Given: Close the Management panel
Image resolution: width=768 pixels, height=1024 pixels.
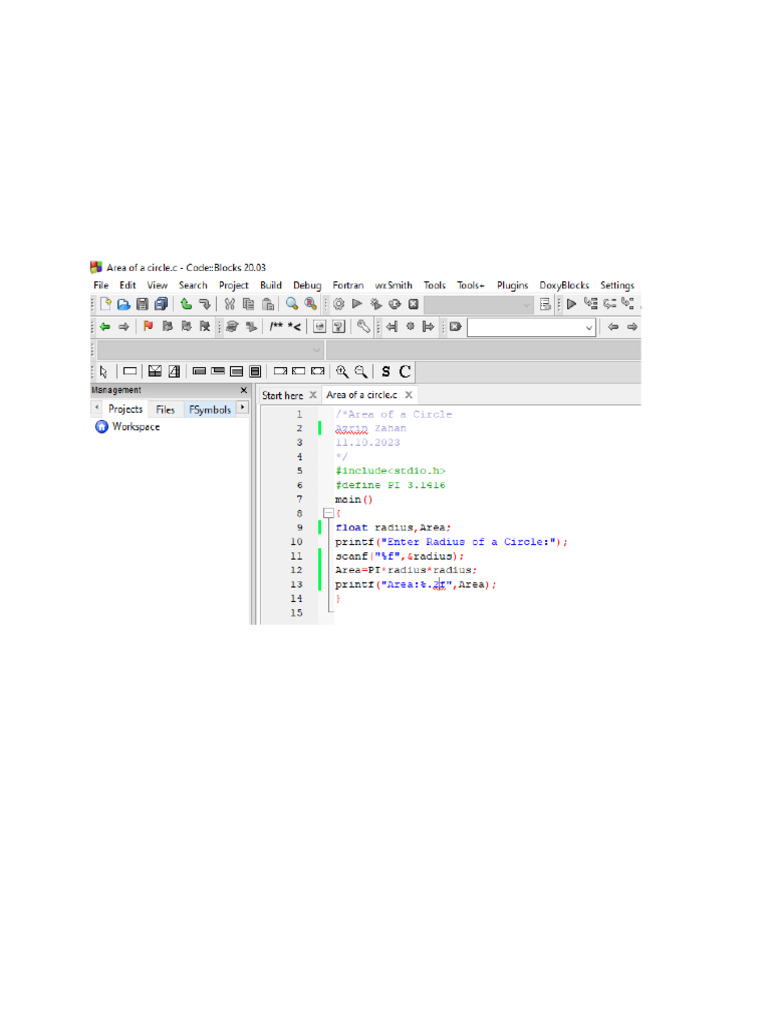Looking at the screenshot, I should point(244,390).
